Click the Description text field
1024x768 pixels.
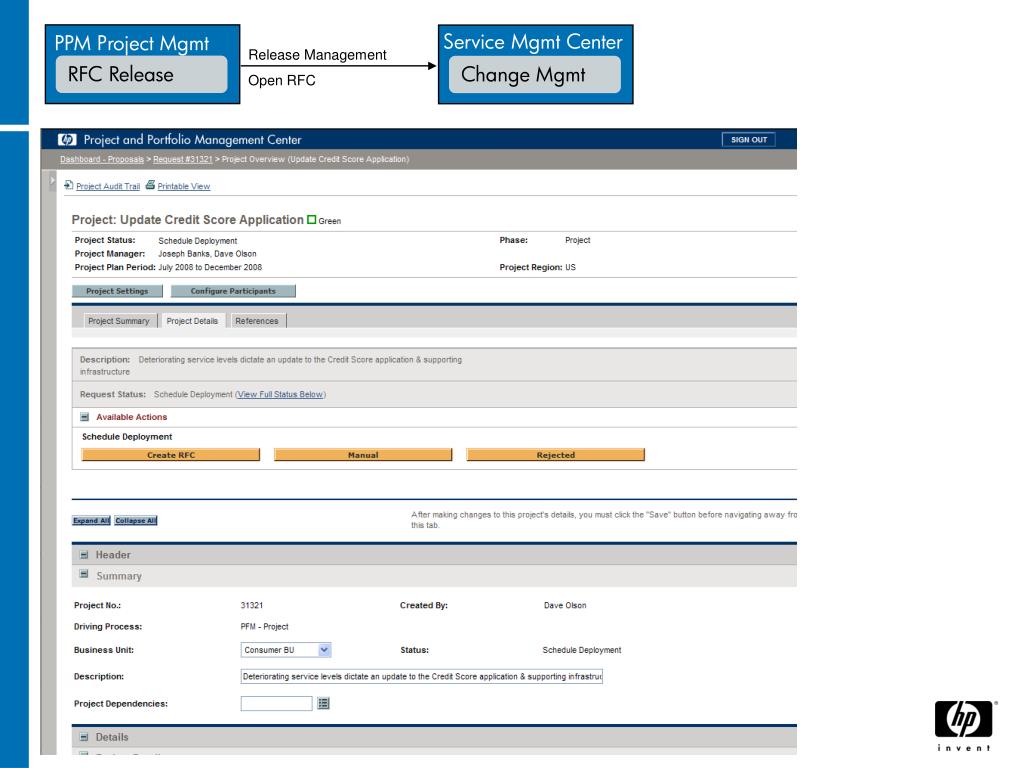point(422,677)
